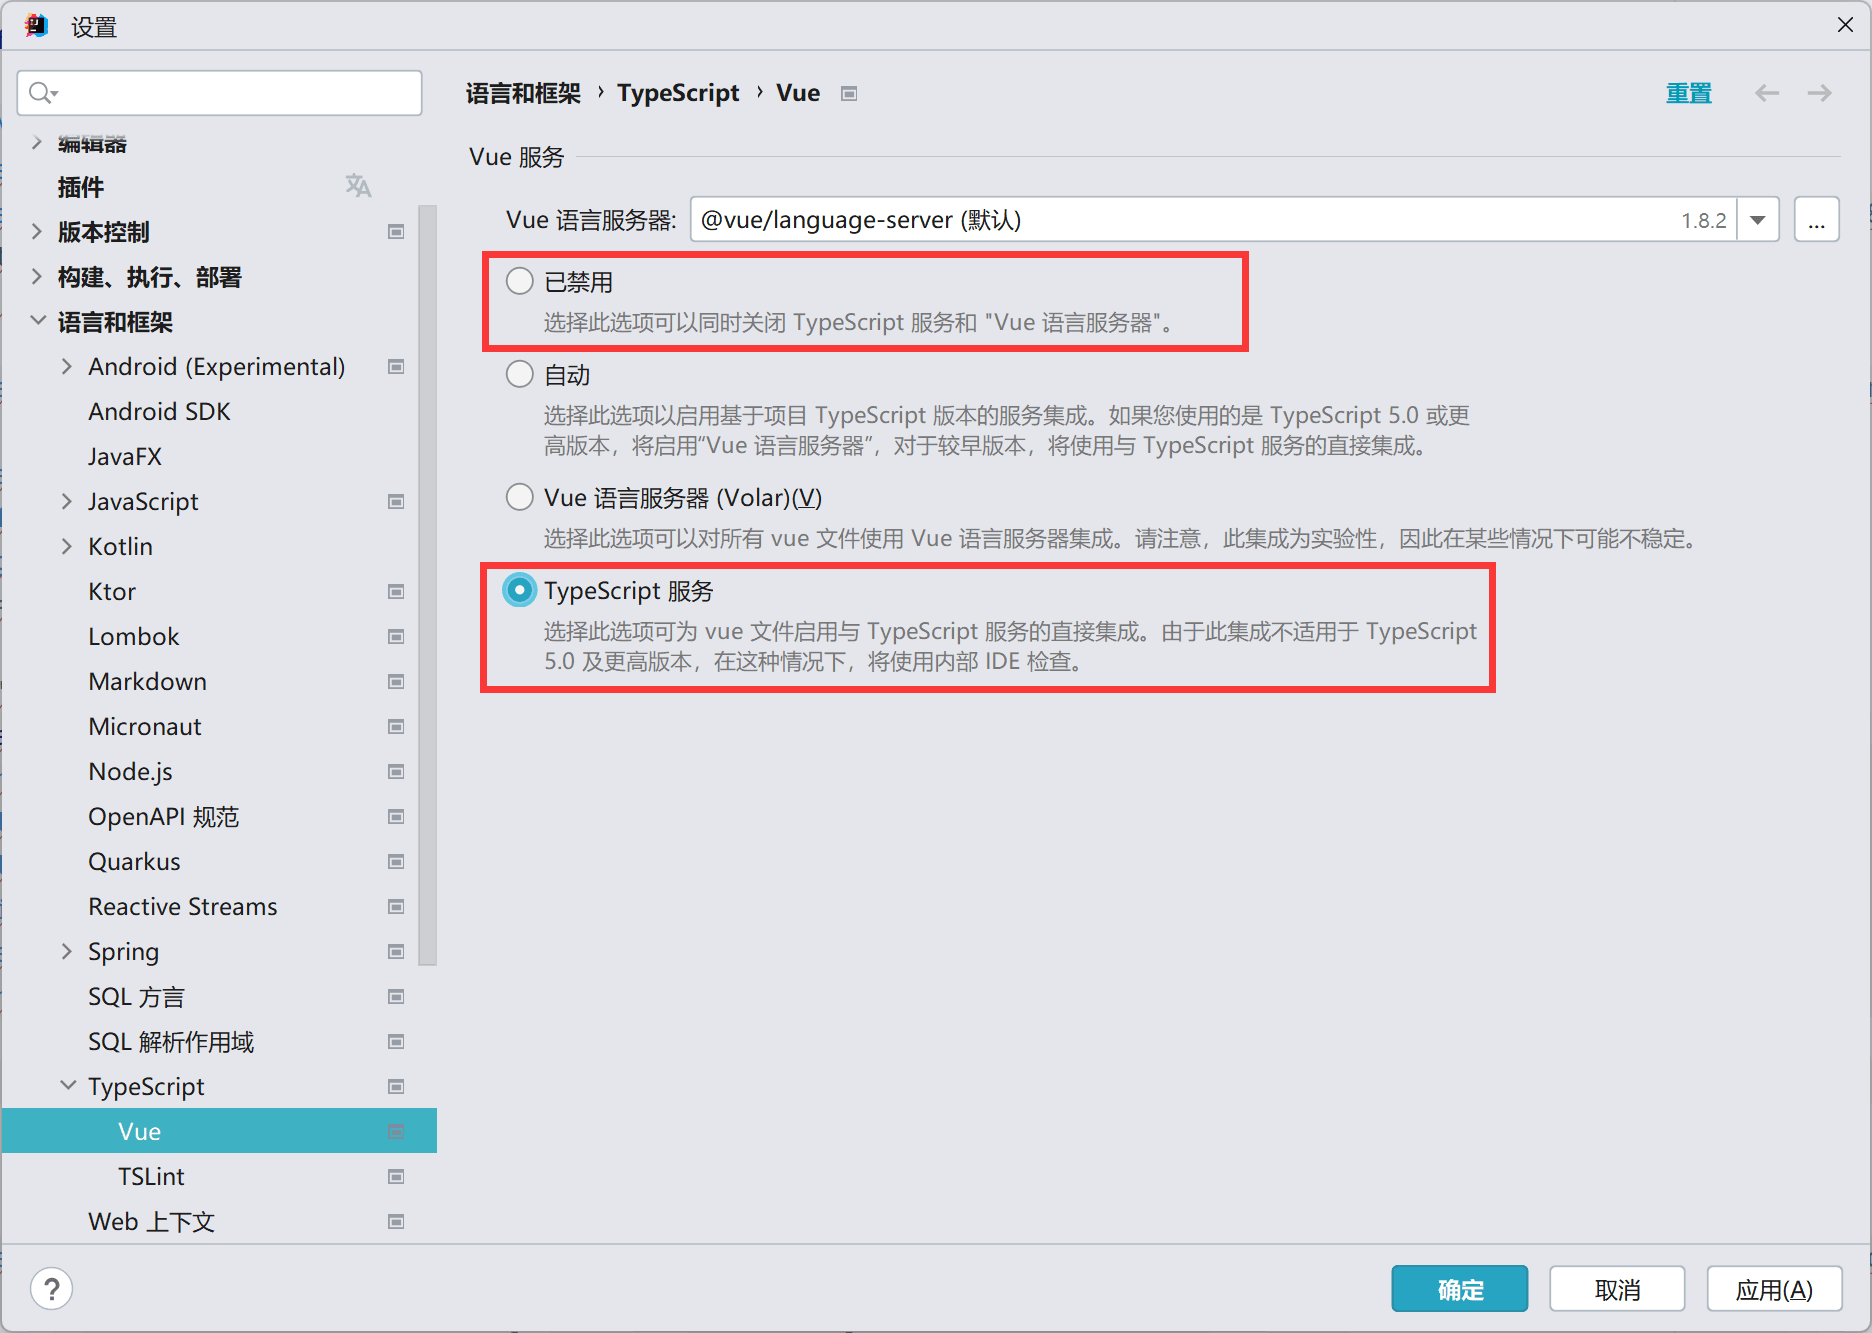Focus the settings search field
Viewport: 1872px width, 1333px height.
click(x=219, y=93)
